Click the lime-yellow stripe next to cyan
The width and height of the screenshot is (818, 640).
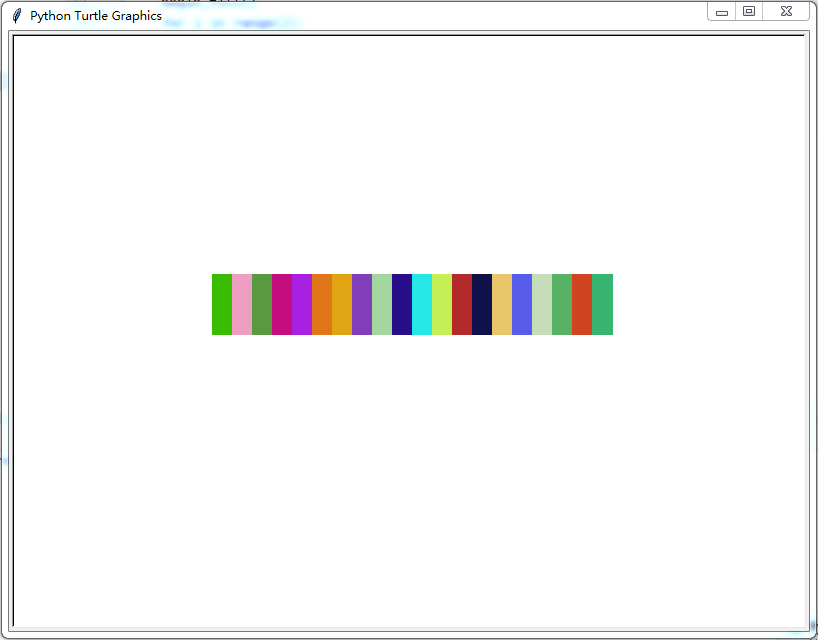click(442, 305)
